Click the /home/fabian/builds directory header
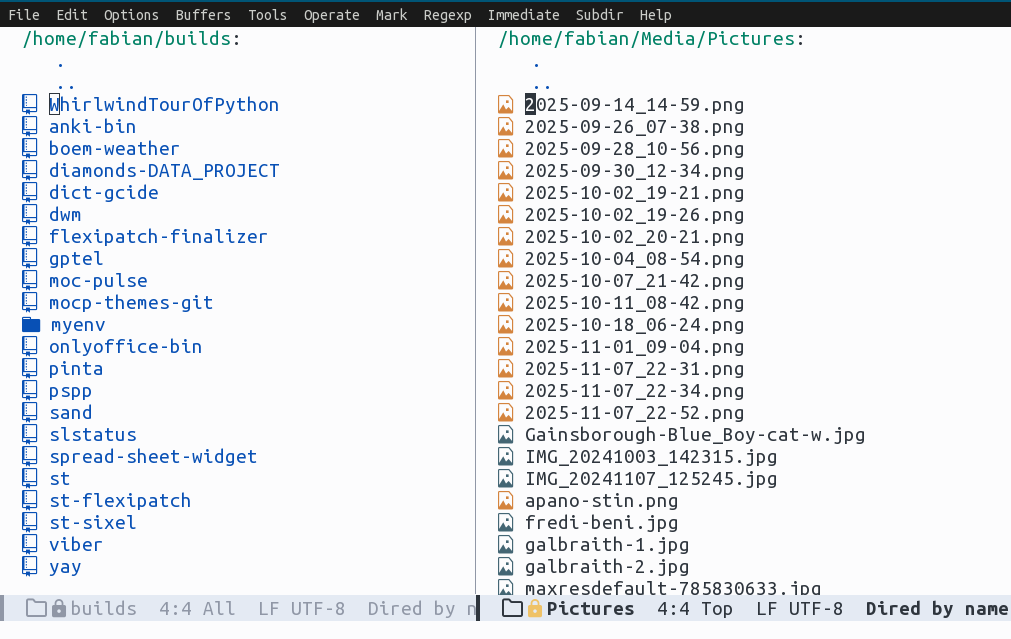The image size is (1011, 639). 129,39
